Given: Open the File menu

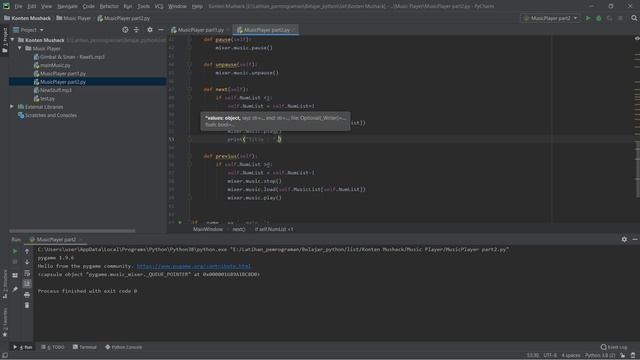Looking at the screenshot, I should click(x=18, y=6).
